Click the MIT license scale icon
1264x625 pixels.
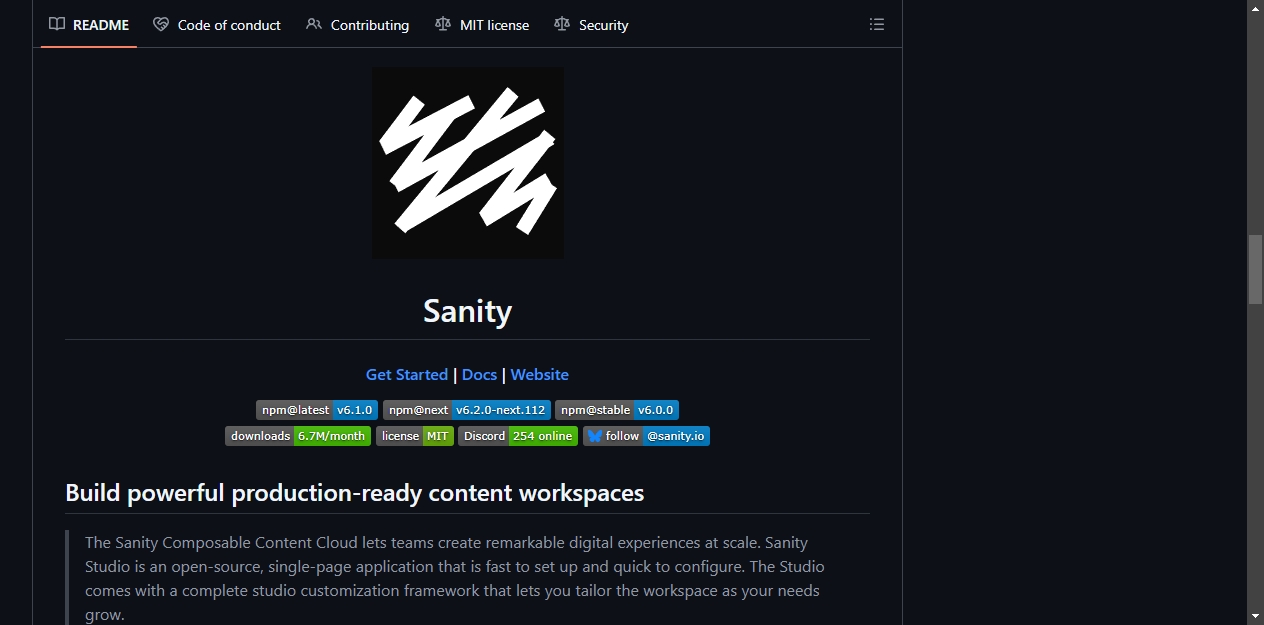point(443,25)
